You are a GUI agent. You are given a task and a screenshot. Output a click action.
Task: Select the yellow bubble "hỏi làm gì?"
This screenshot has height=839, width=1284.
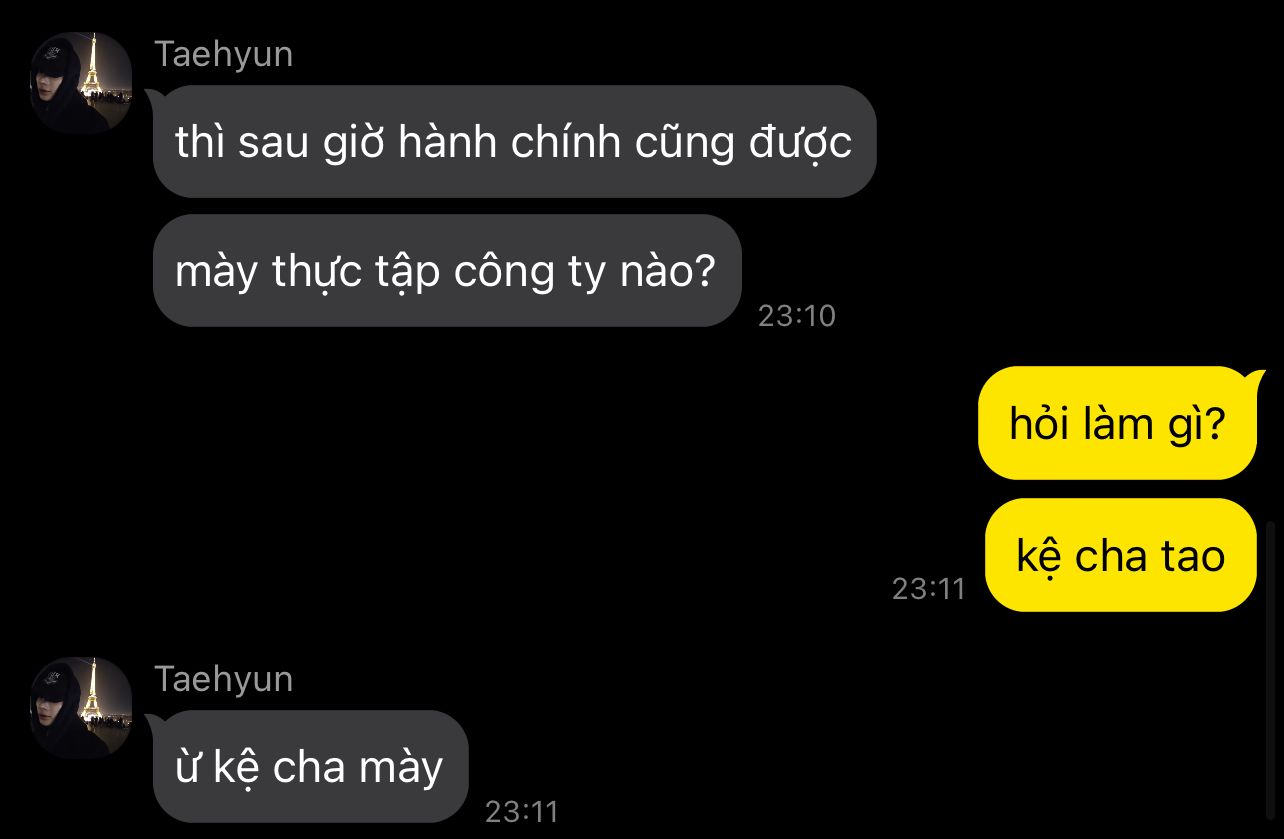coord(1118,423)
